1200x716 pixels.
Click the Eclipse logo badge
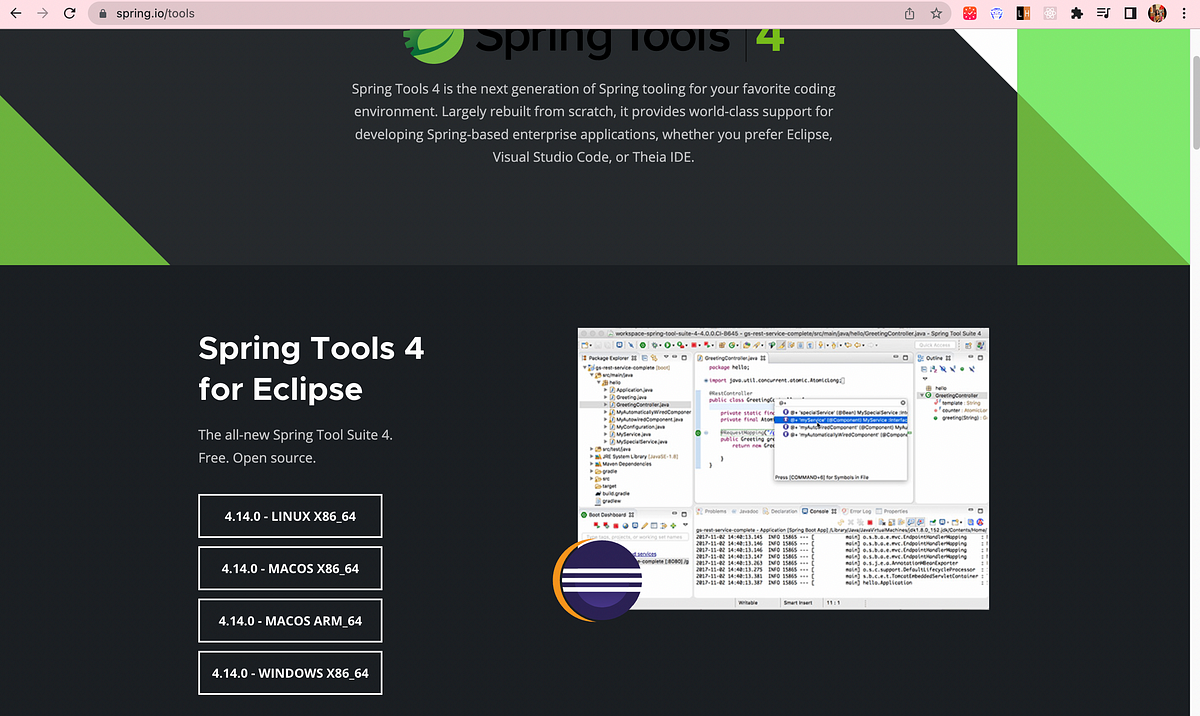click(598, 579)
